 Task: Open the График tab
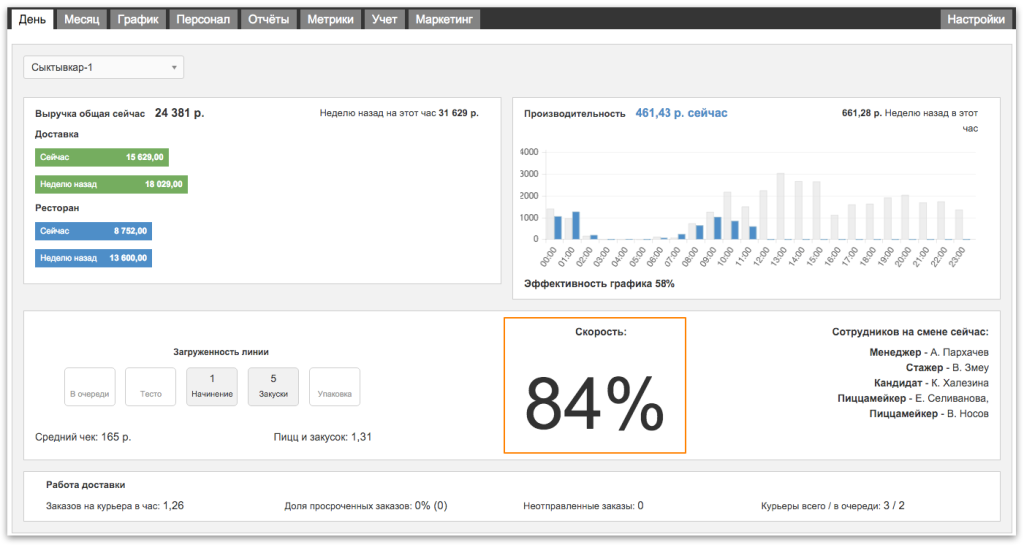coord(138,20)
